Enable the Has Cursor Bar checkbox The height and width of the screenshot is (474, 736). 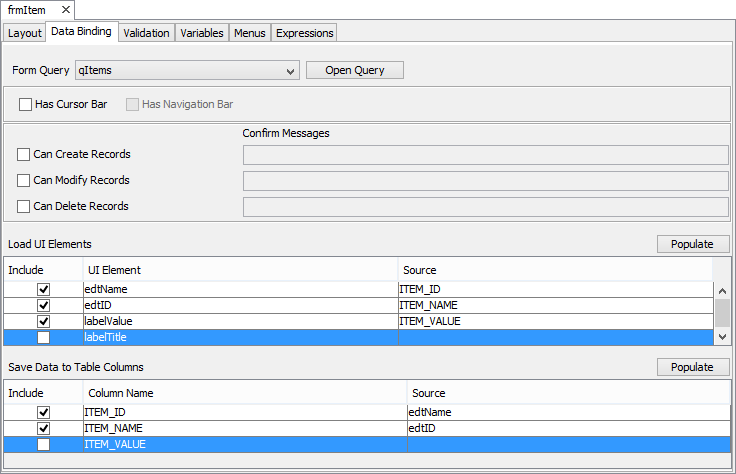[25, 104]
